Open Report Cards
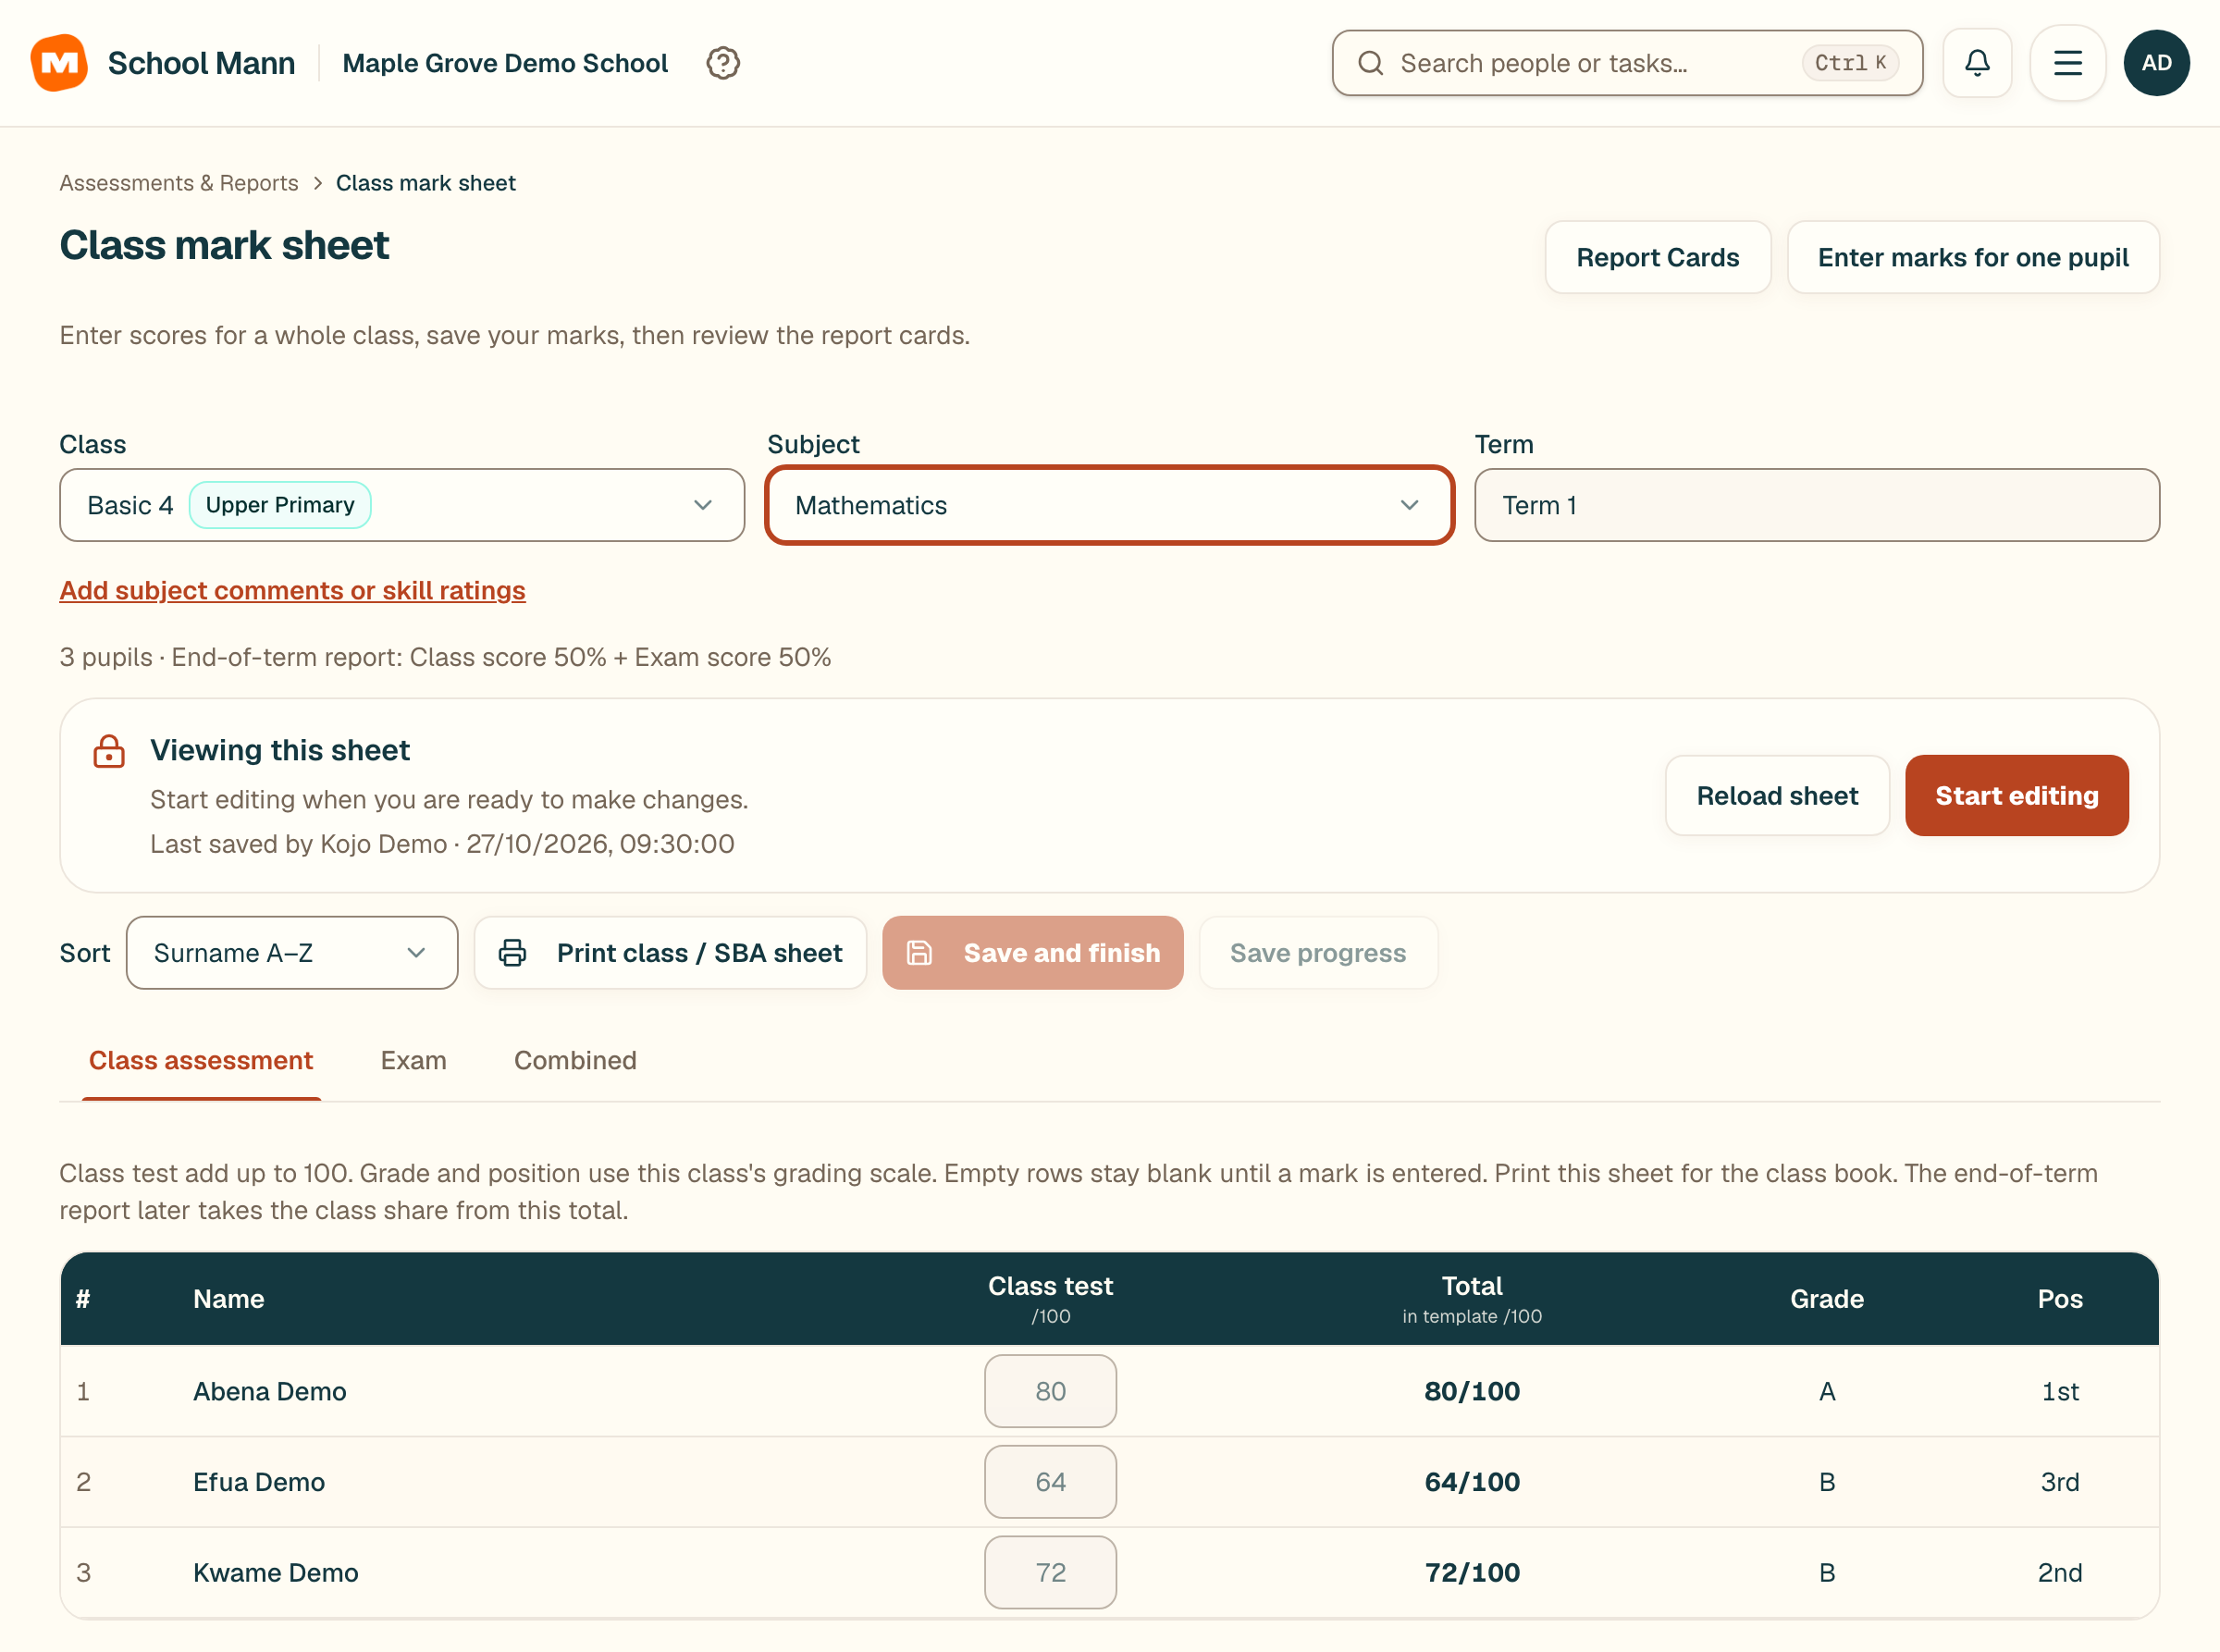 [1658, 257]
